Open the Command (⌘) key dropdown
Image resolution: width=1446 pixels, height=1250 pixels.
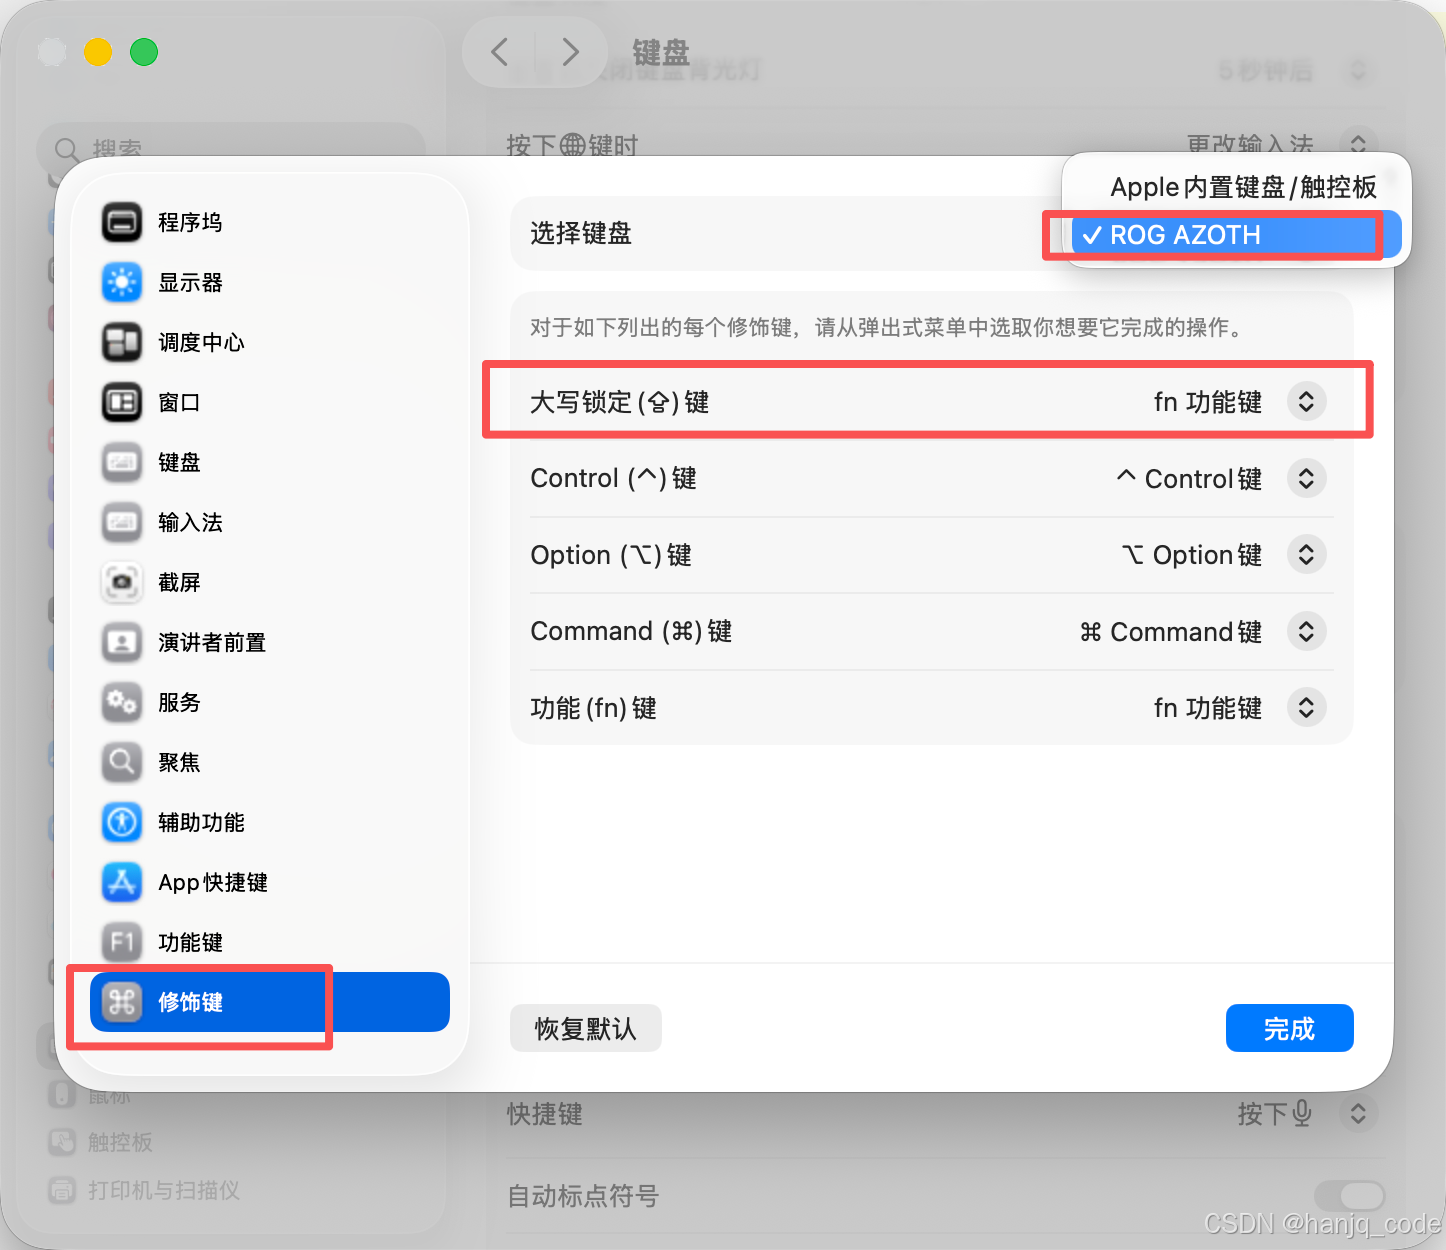click(1306, 631)
